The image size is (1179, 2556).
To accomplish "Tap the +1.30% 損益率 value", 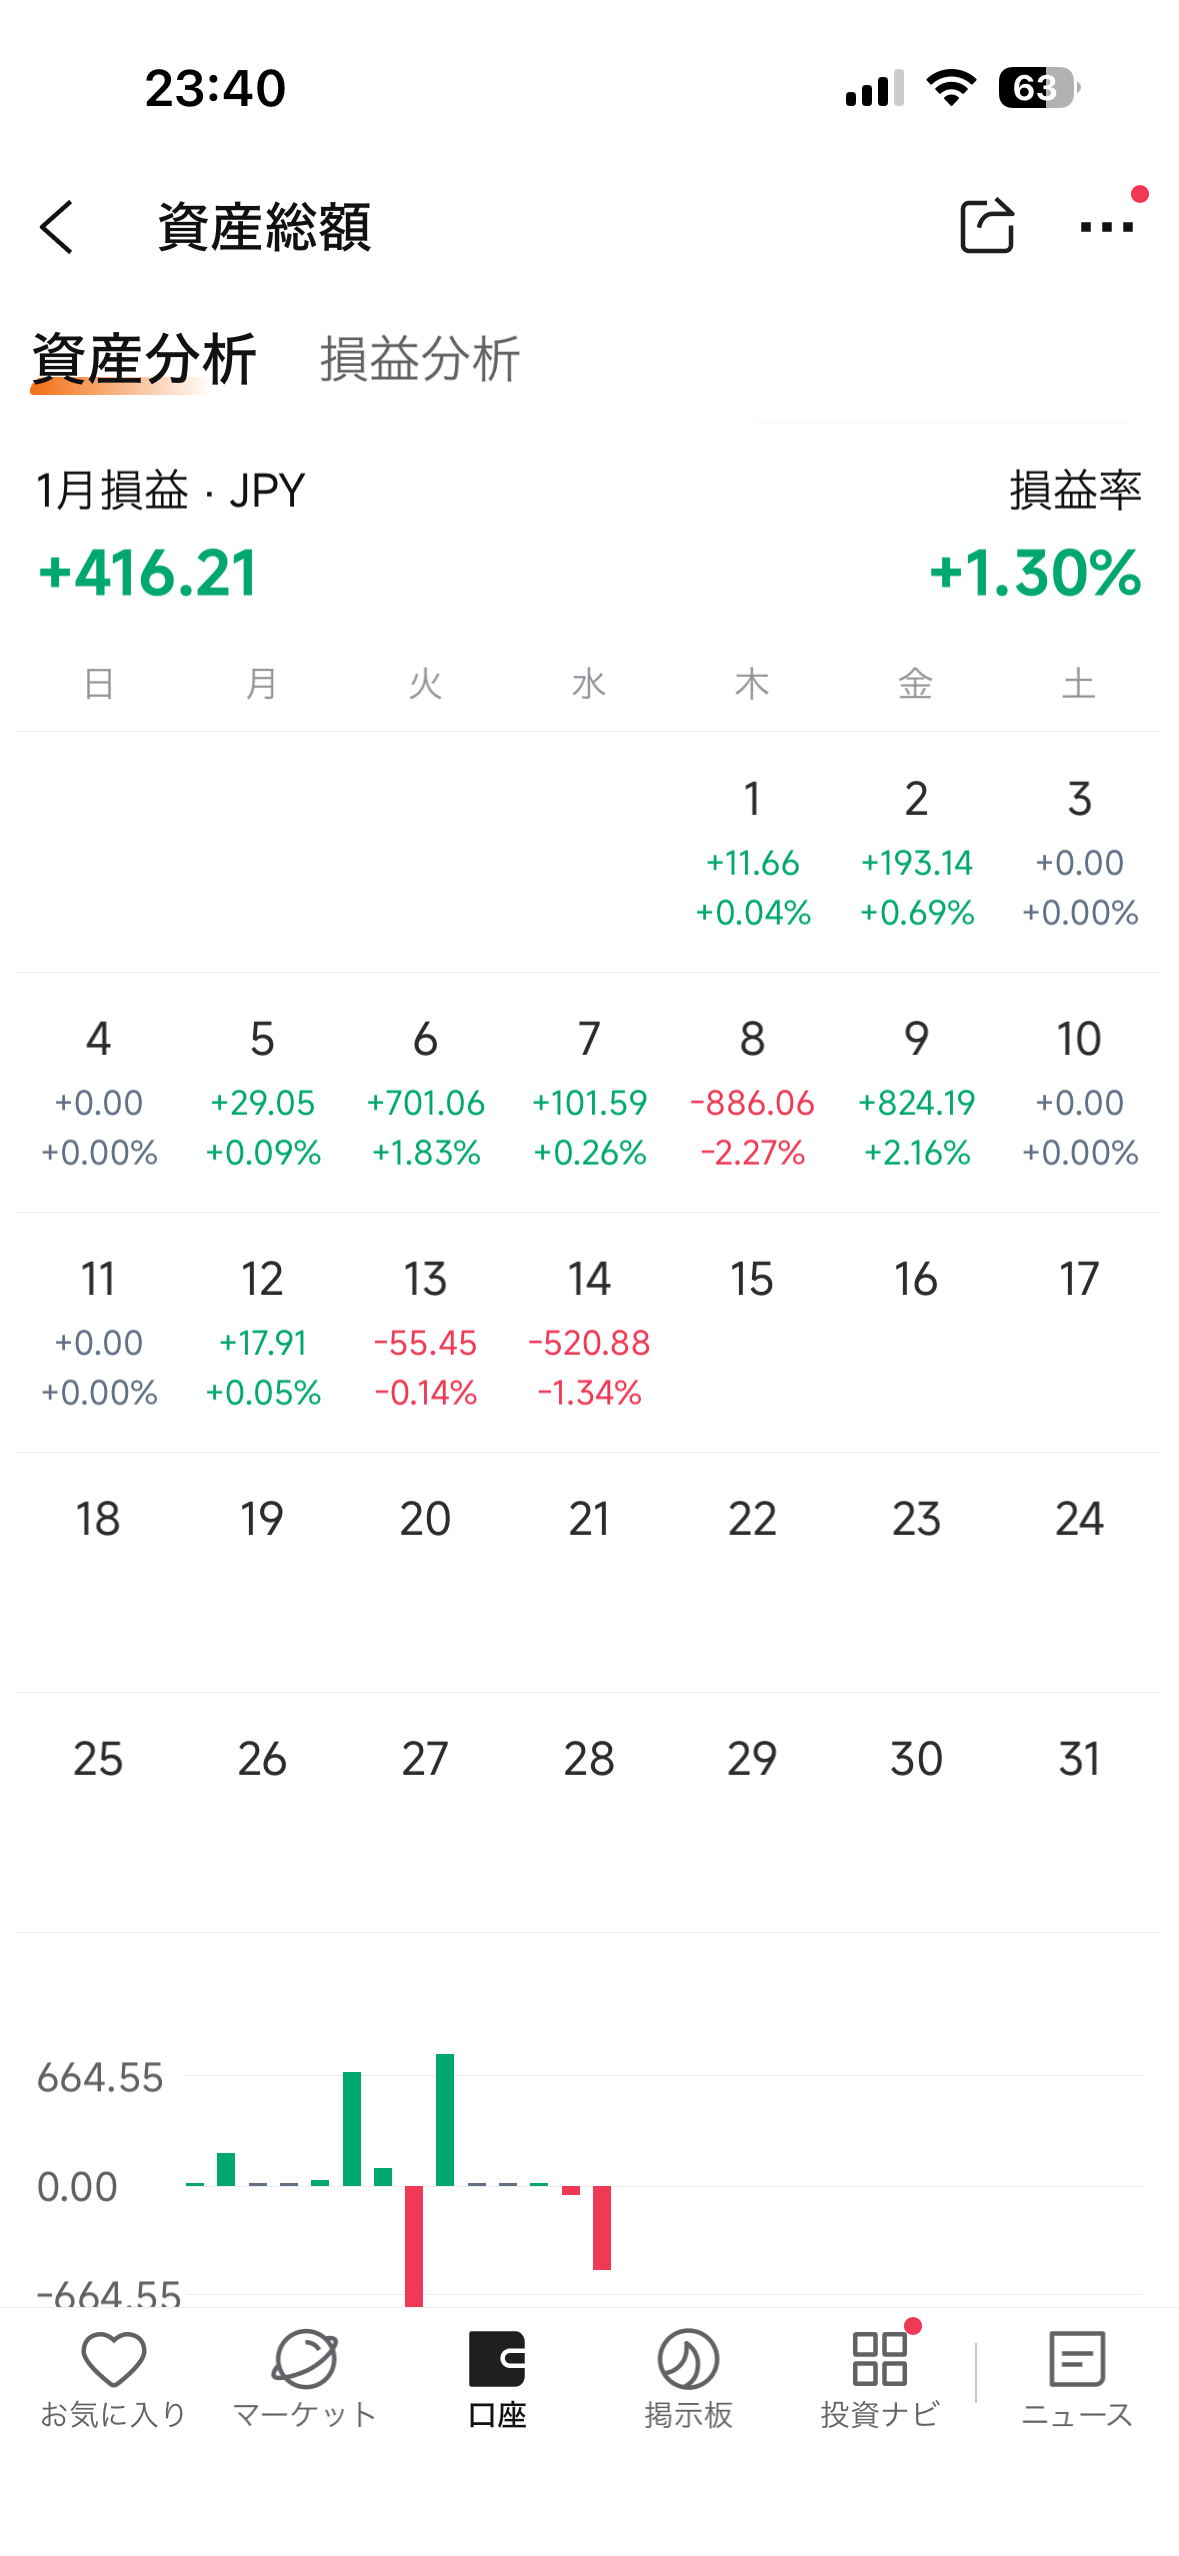I will (x=1034, y=574).
